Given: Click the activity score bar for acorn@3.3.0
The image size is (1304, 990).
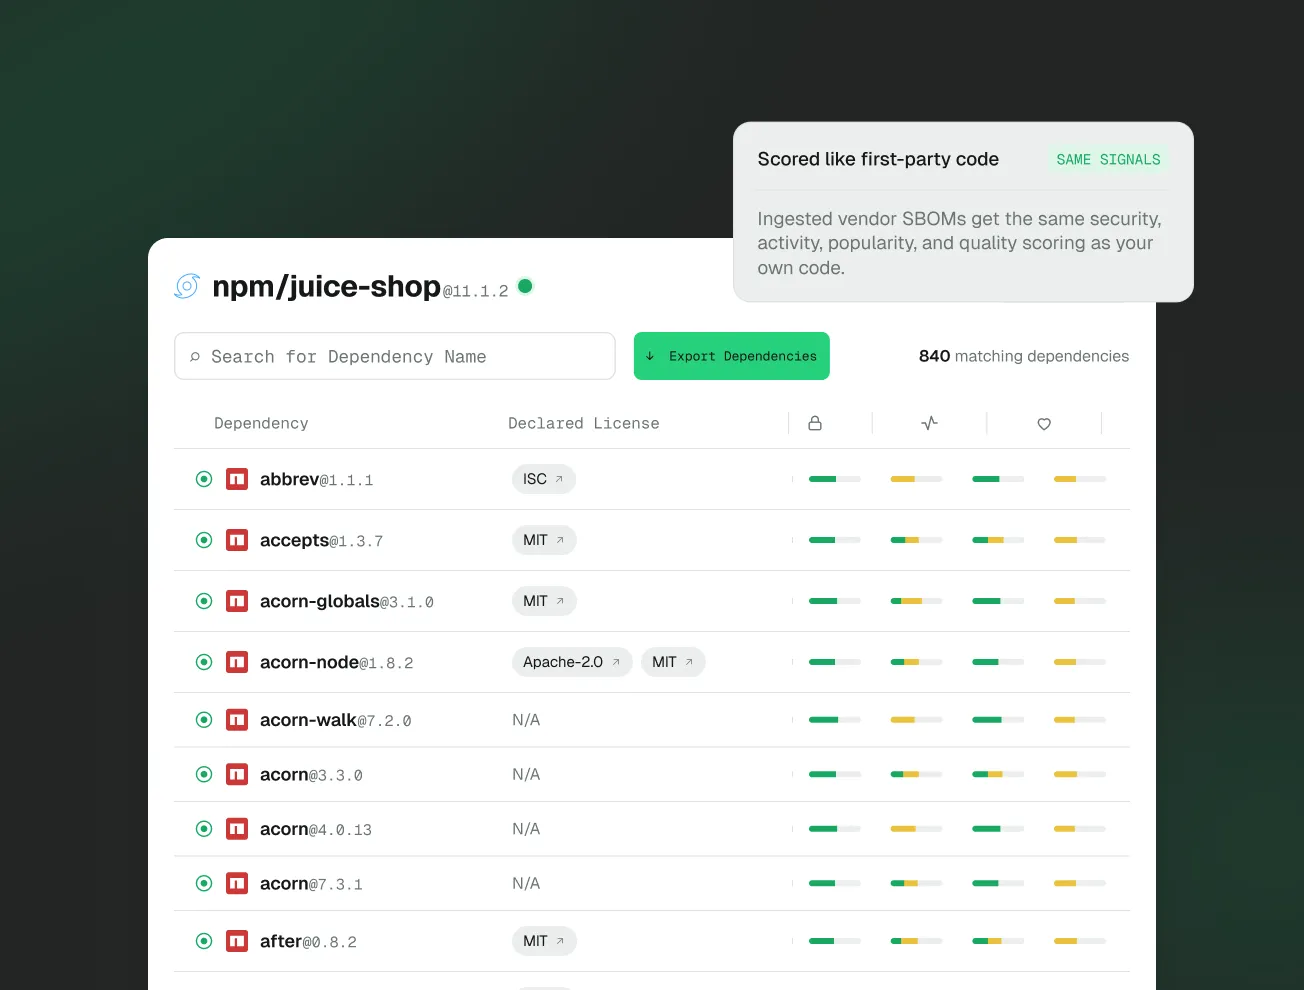Looking at the screenshot, I should (x=917, y=774).
